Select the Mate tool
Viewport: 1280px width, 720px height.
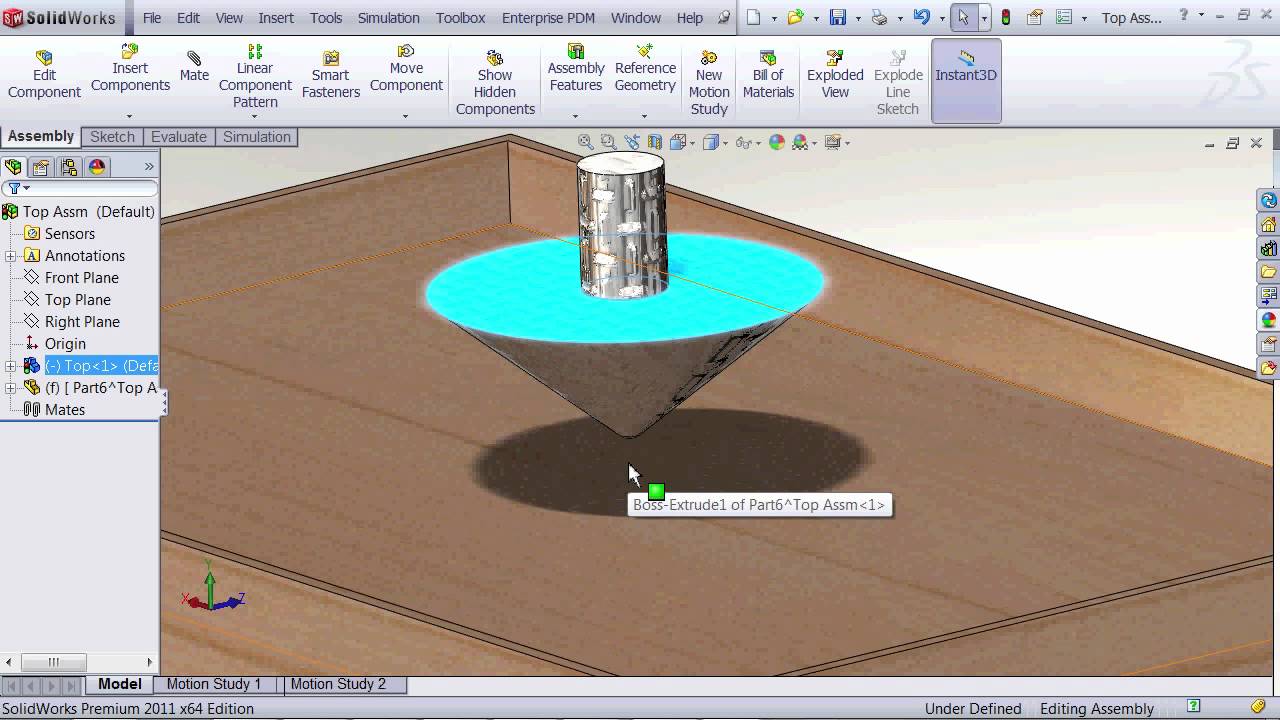point(194,67)
